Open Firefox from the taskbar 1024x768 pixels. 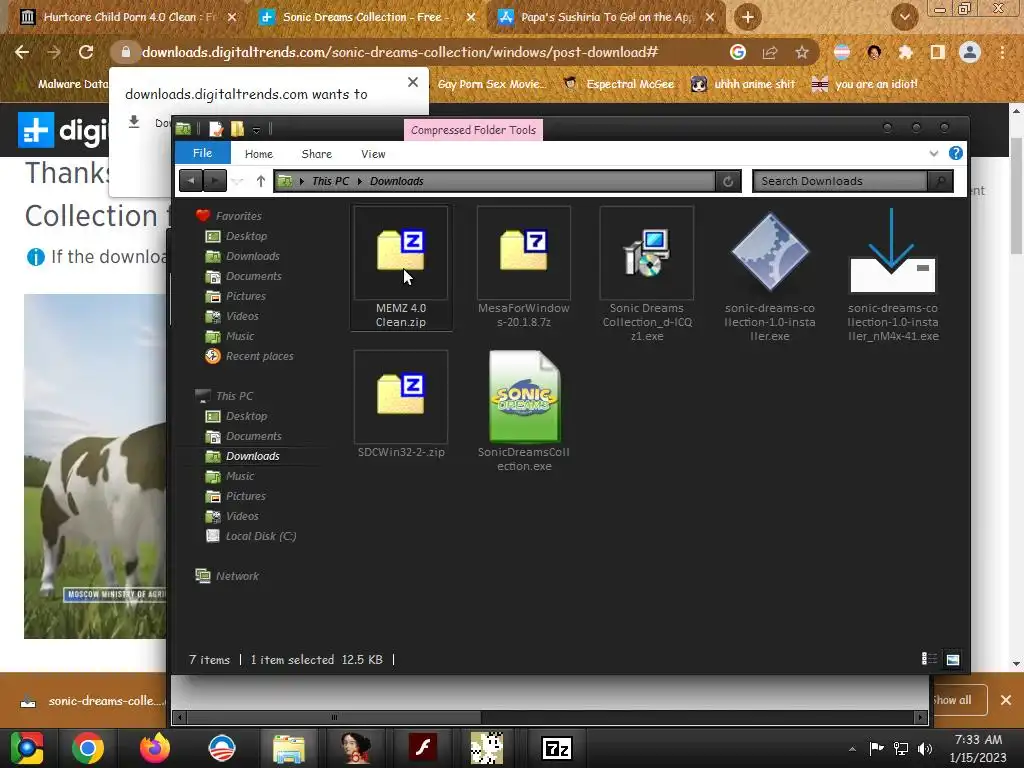click(155, 748)
